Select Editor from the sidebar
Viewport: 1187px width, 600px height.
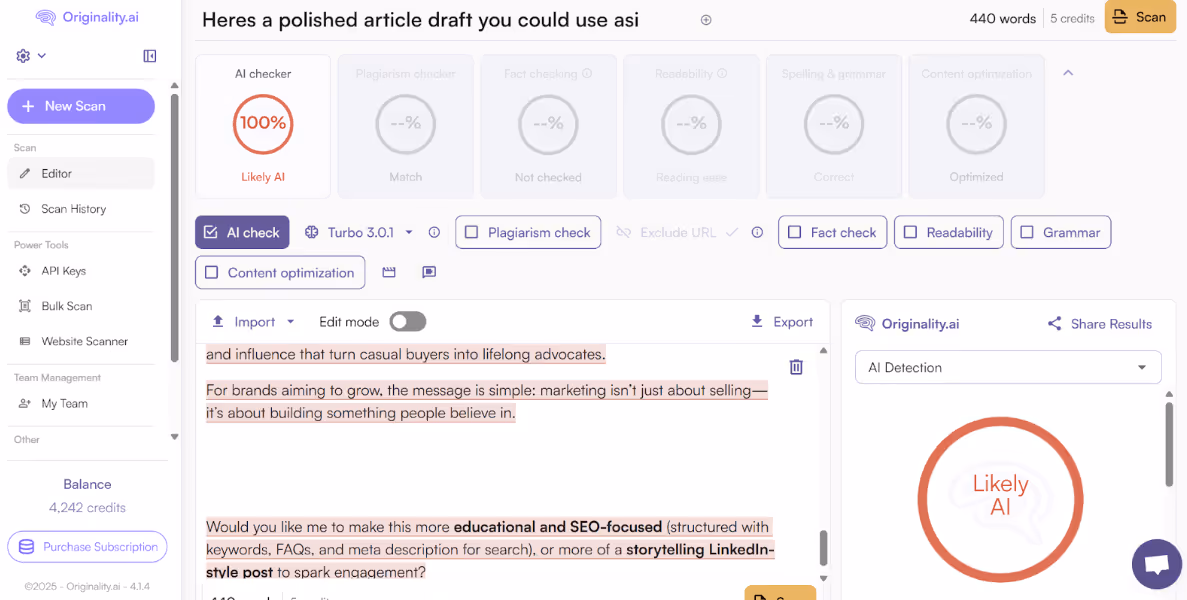click(x=60, y=172)
